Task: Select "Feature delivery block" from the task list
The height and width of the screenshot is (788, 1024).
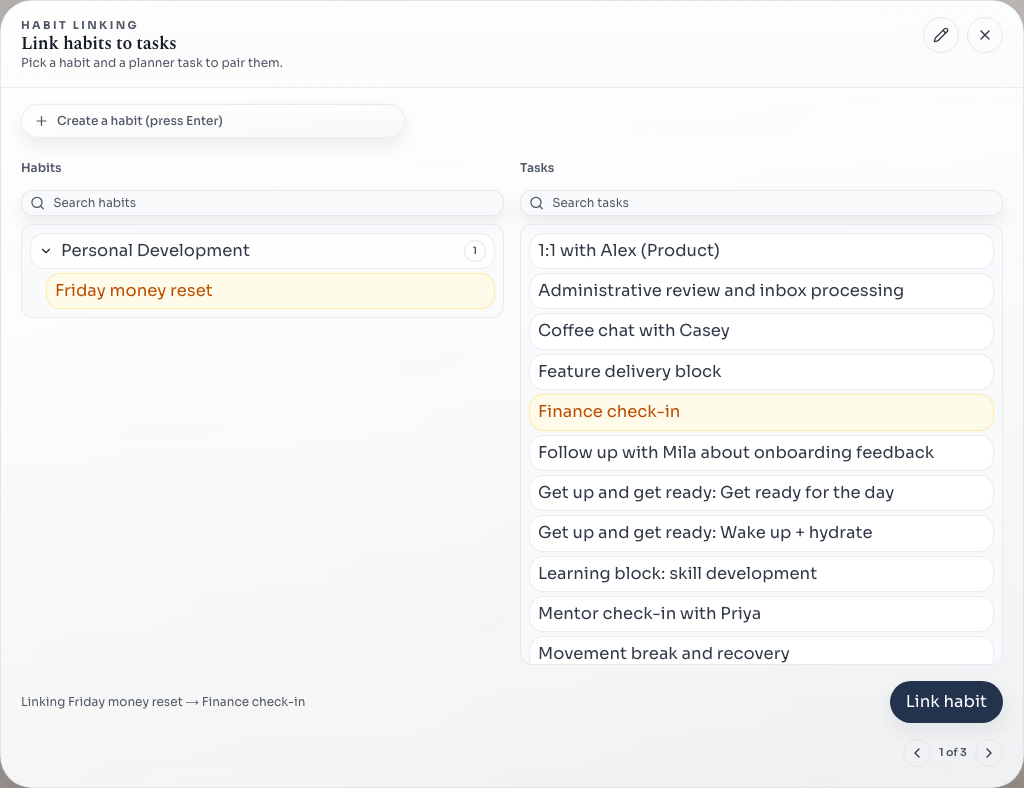Action: click(x=761, y=371)
